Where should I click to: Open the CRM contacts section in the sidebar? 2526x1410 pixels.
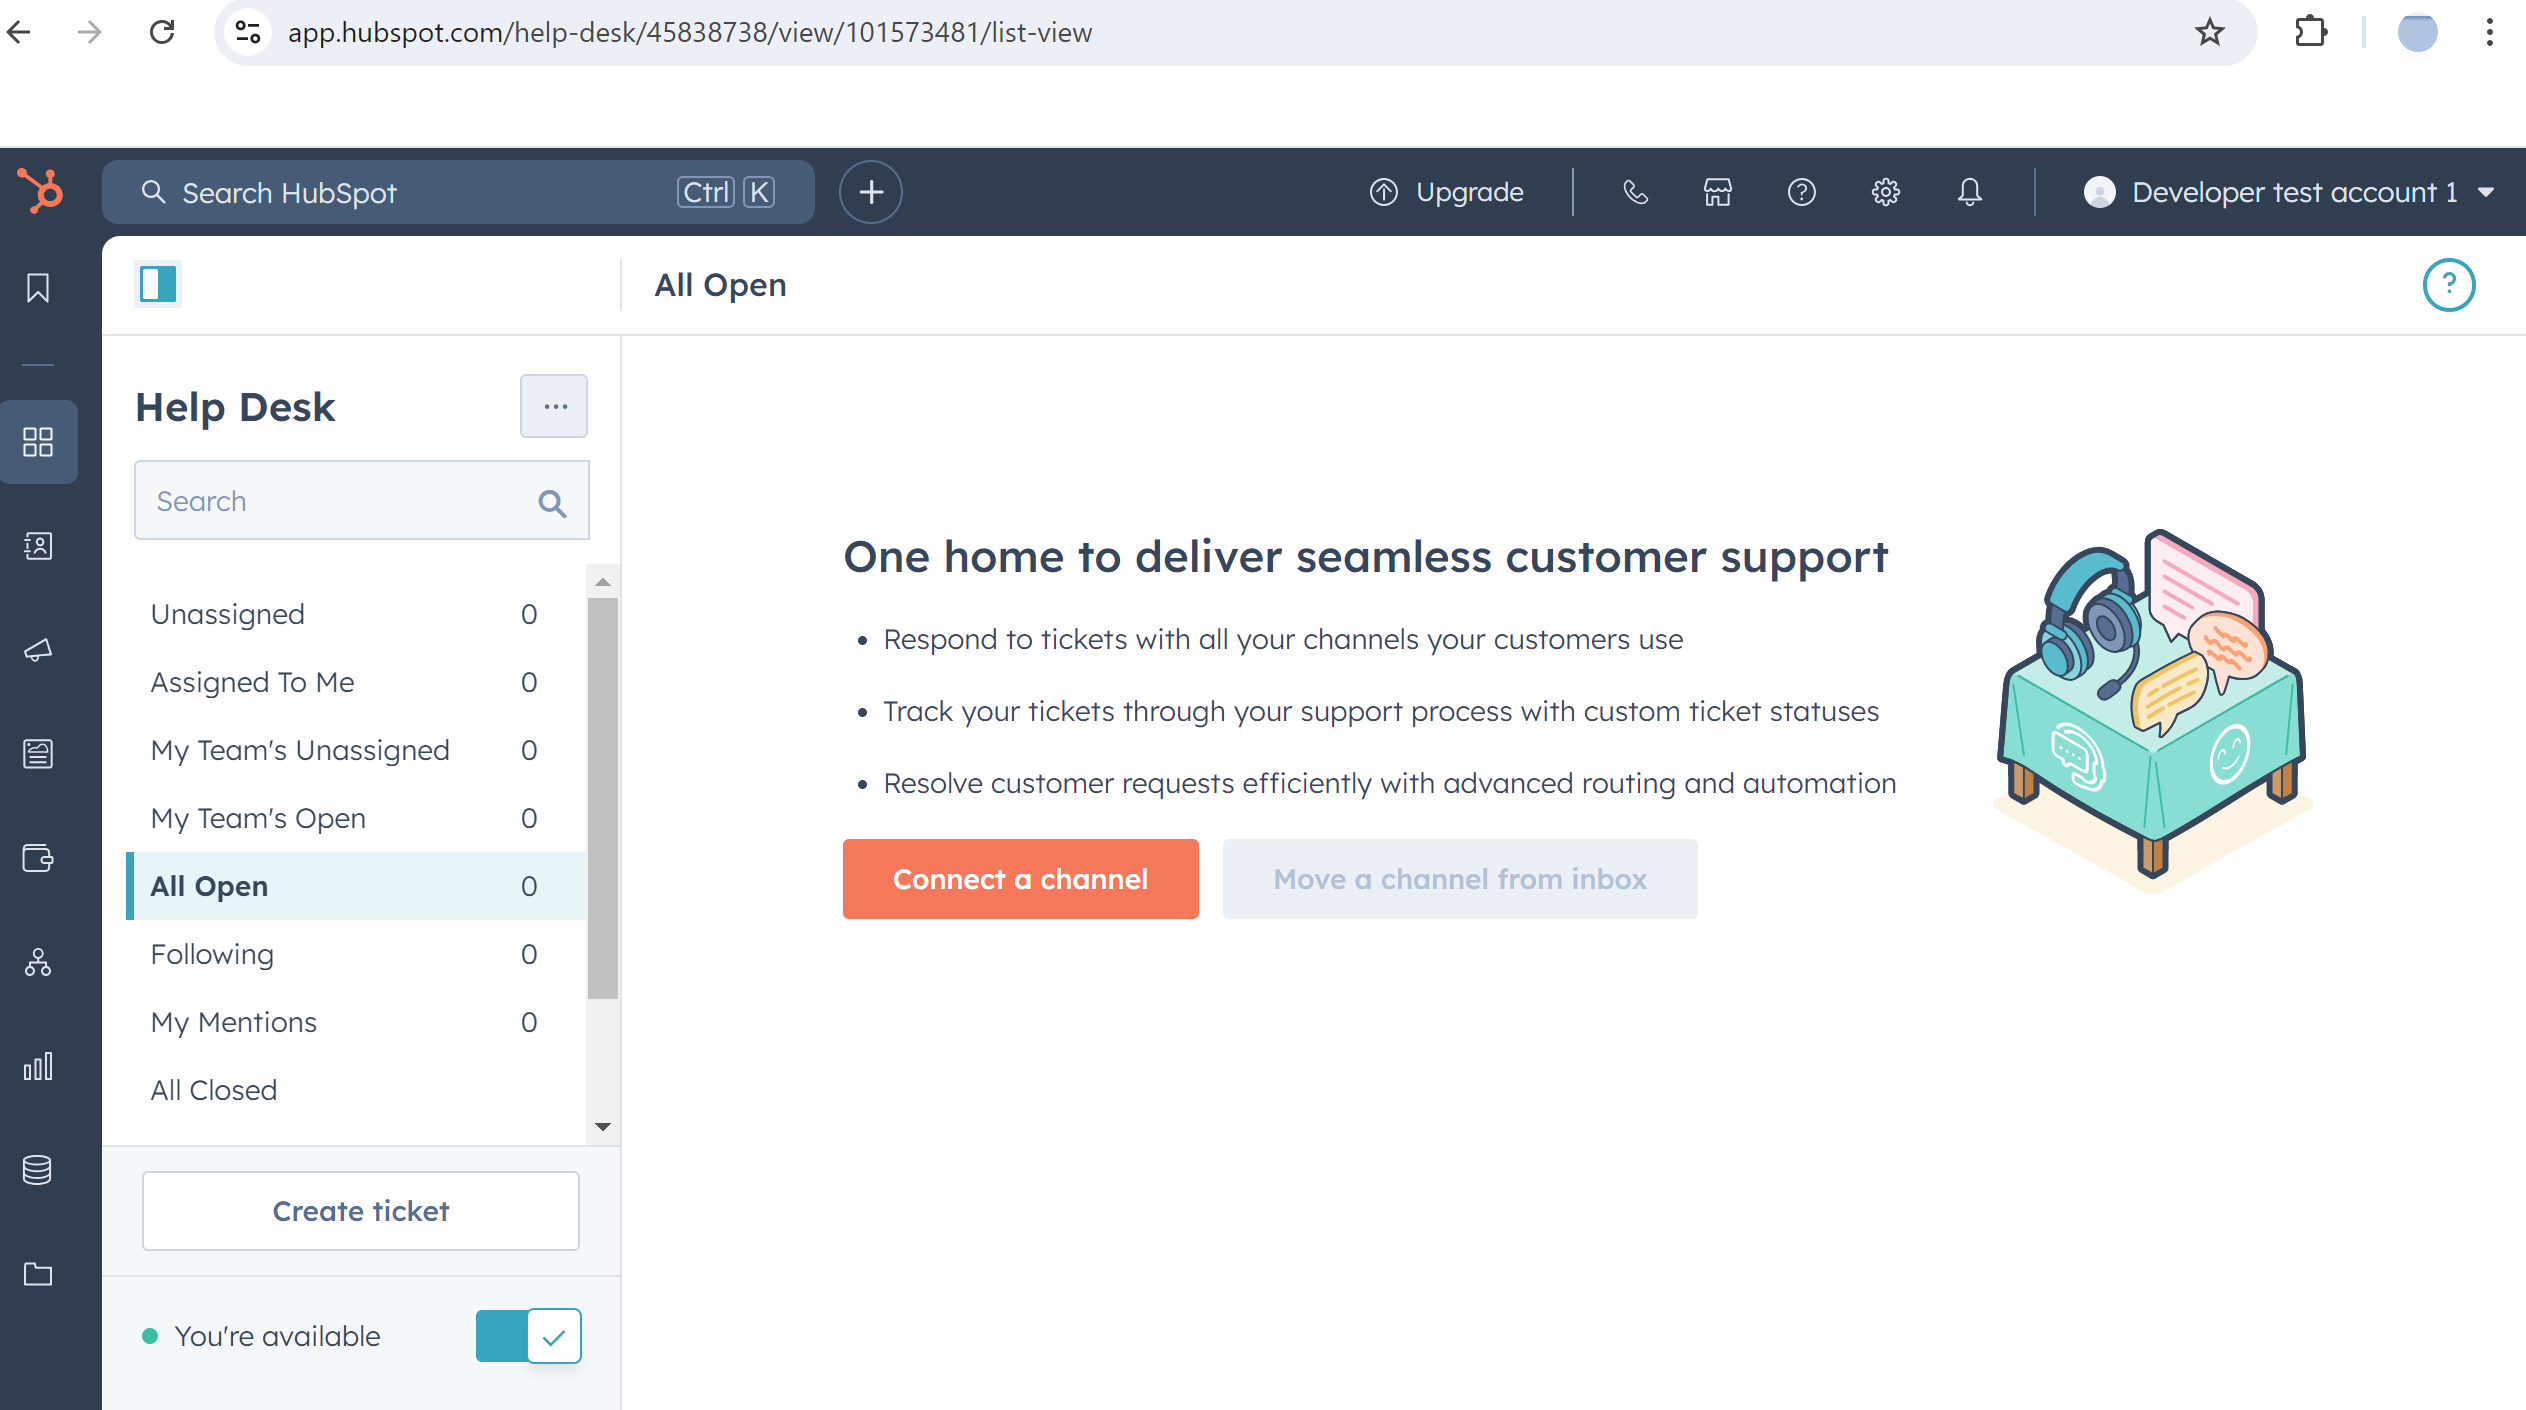38,547
